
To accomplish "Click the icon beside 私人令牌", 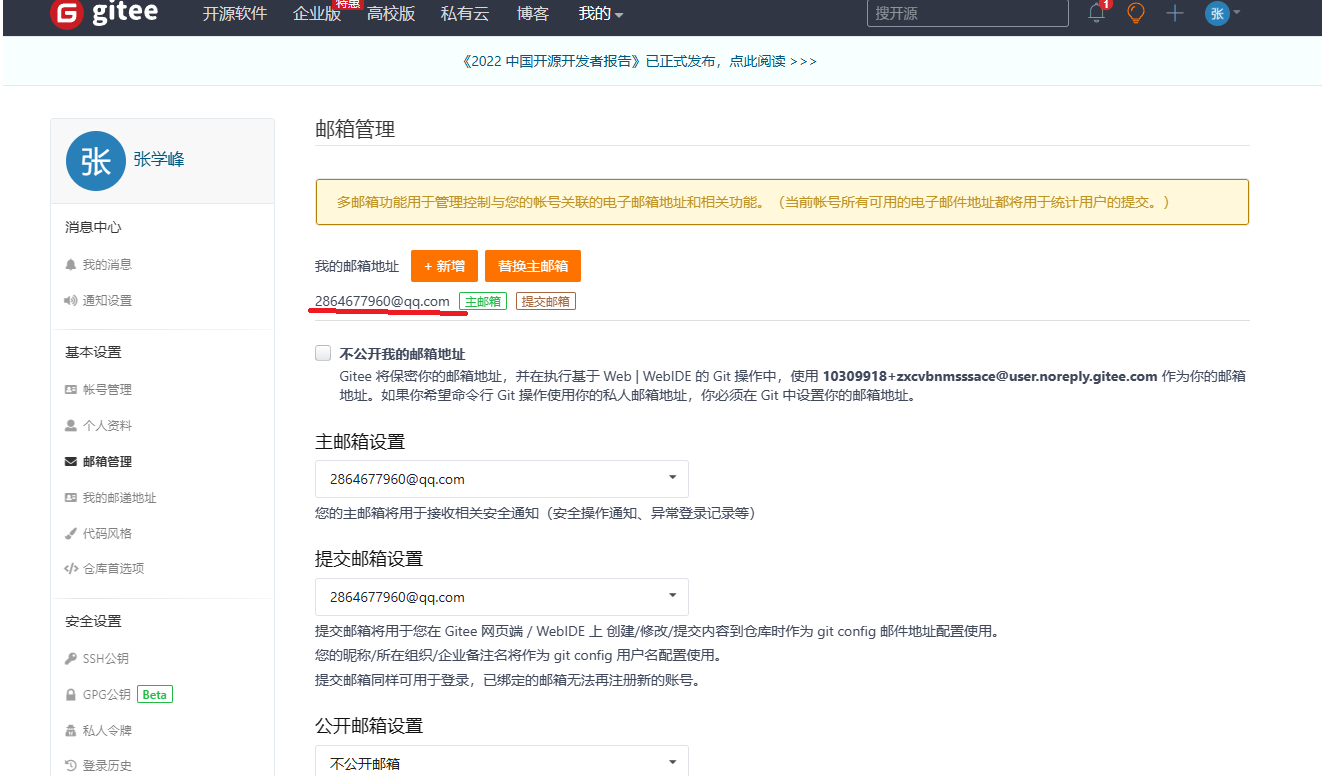I will pyautogui.click(x=71, y=730).
